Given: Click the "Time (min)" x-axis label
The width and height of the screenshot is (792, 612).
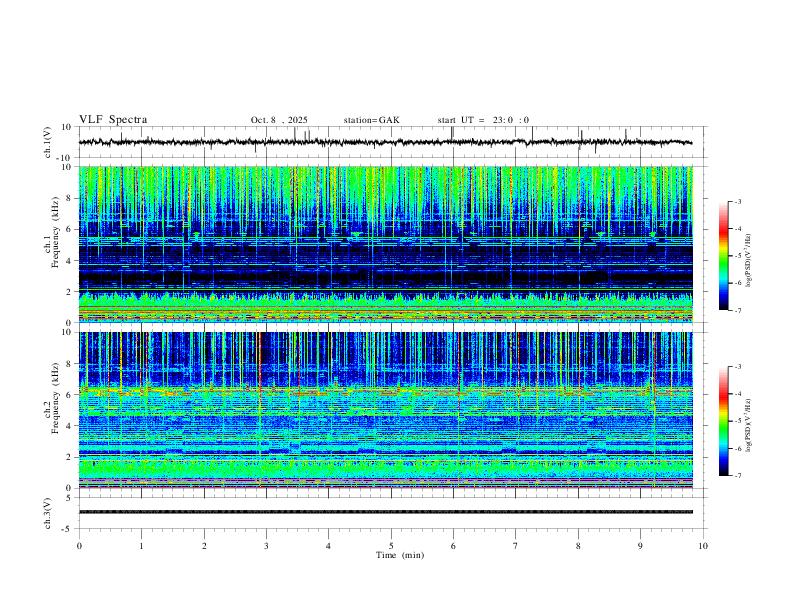Looking at the screenshot, I should 400,555.
